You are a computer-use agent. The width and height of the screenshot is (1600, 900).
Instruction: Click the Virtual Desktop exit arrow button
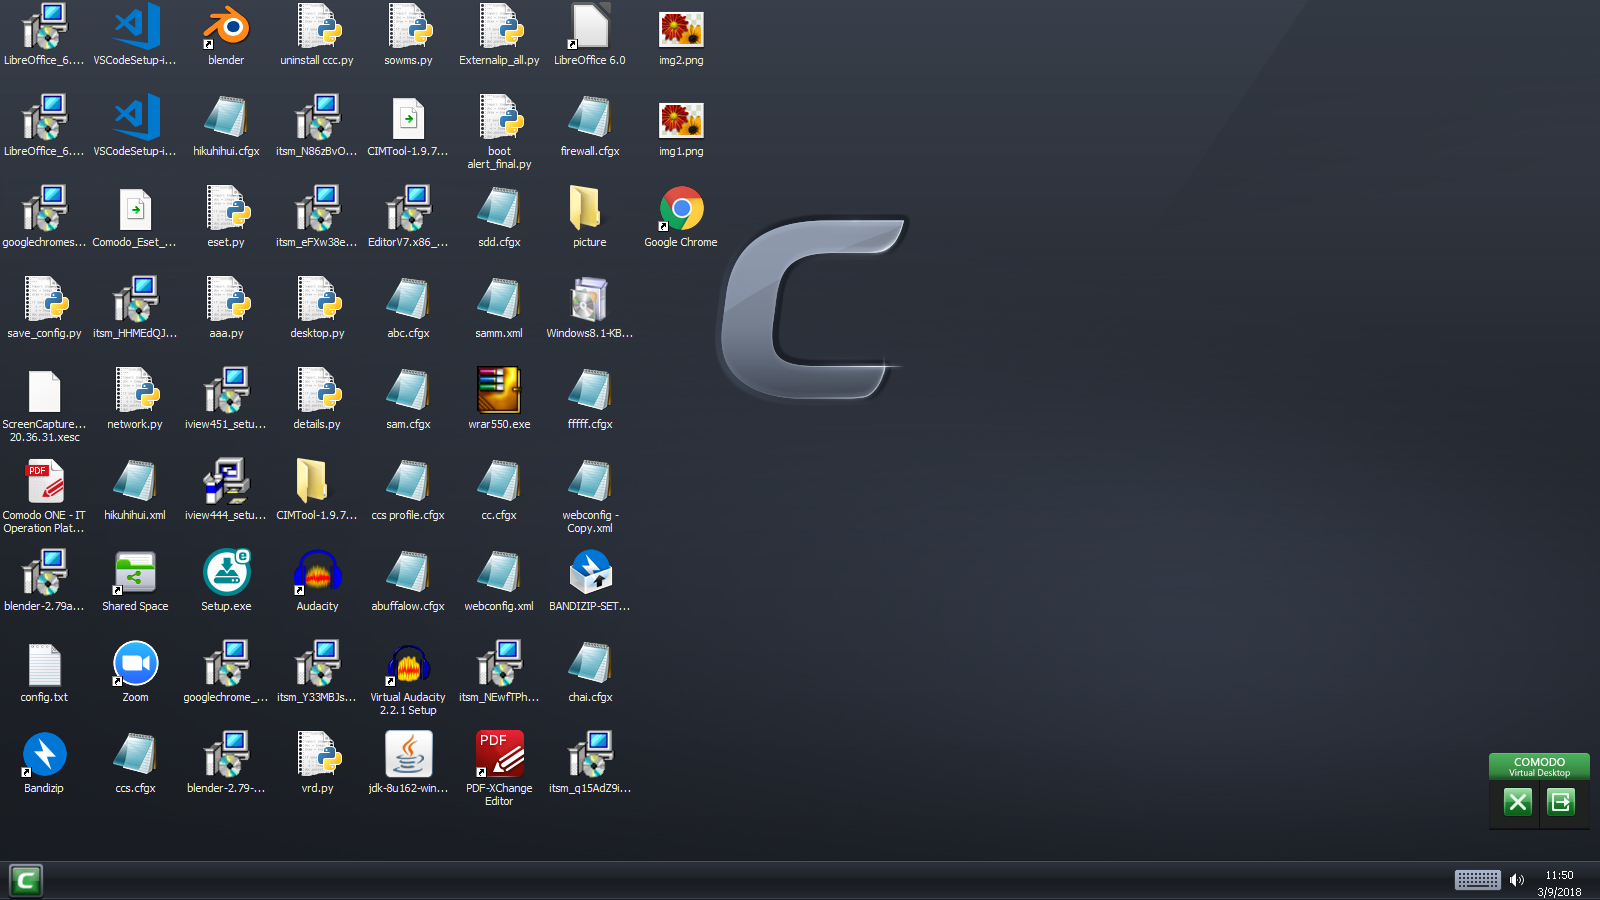coord(1561,802)
